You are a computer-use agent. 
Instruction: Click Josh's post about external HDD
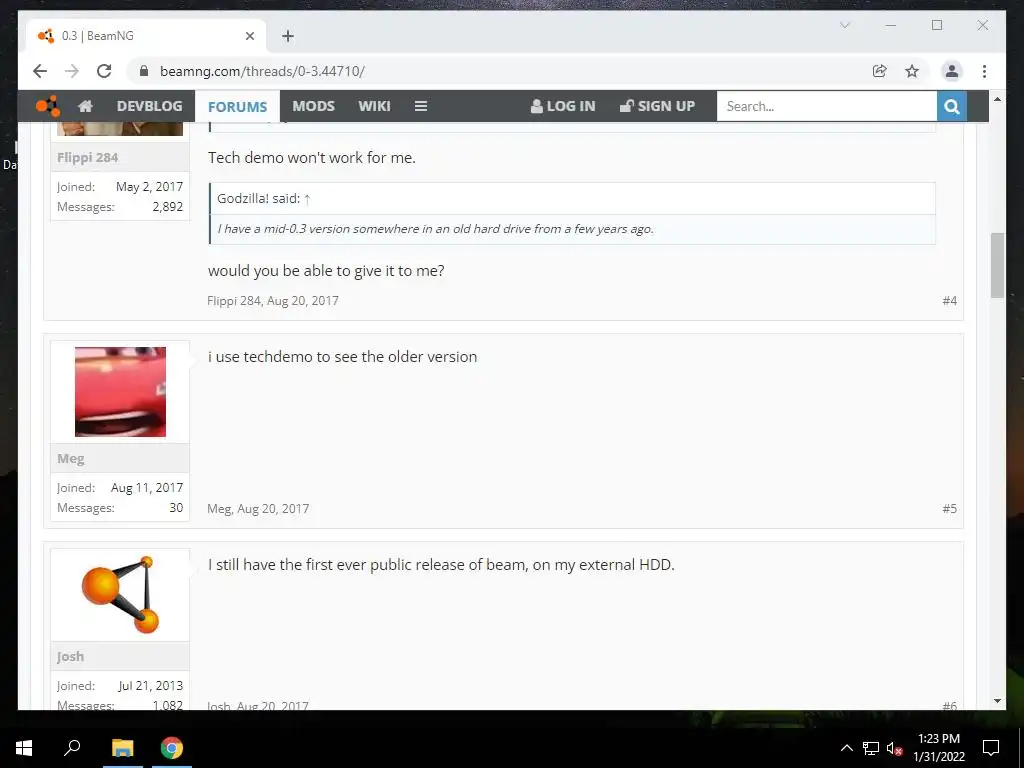coord(441,564)
